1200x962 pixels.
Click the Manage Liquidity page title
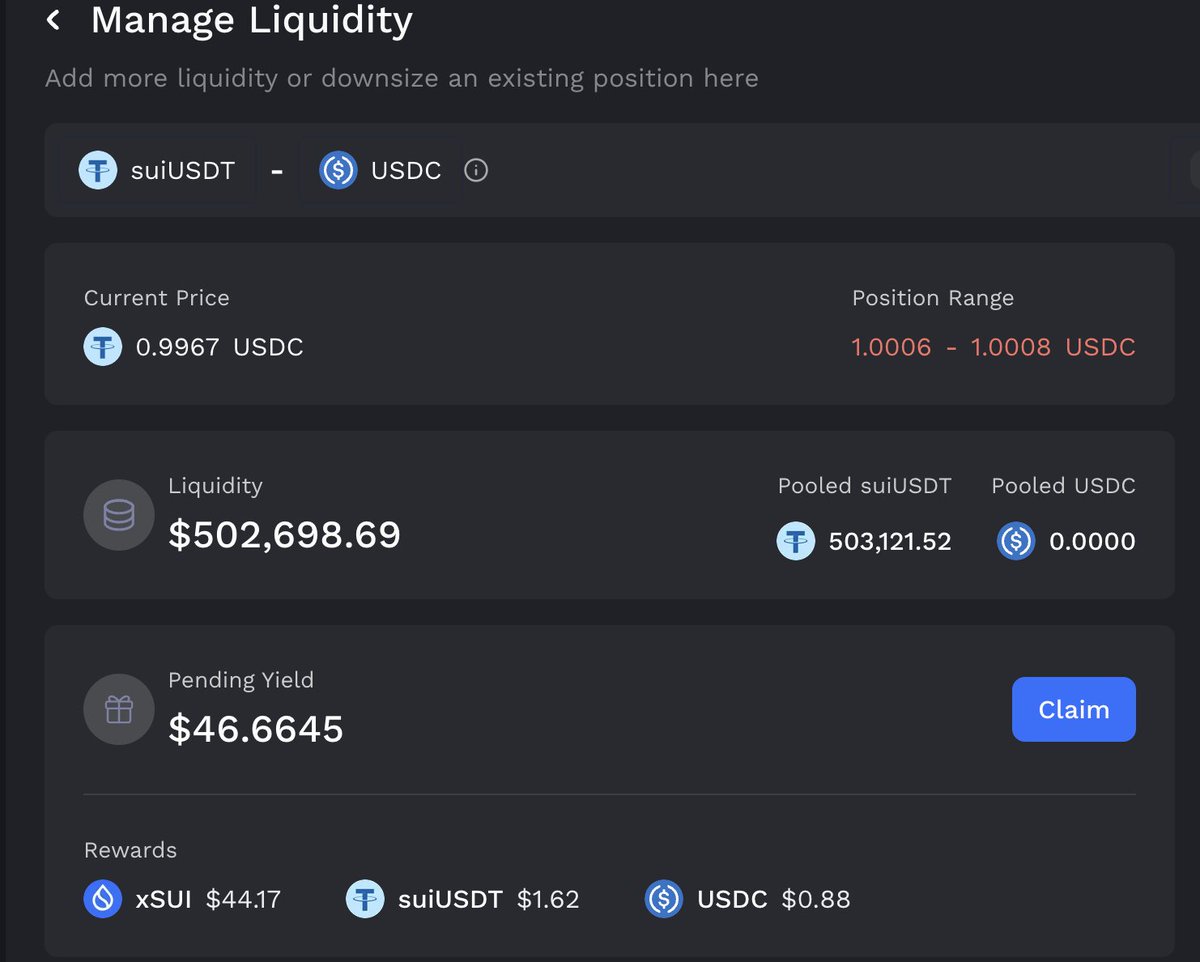(x=251, y=20)
